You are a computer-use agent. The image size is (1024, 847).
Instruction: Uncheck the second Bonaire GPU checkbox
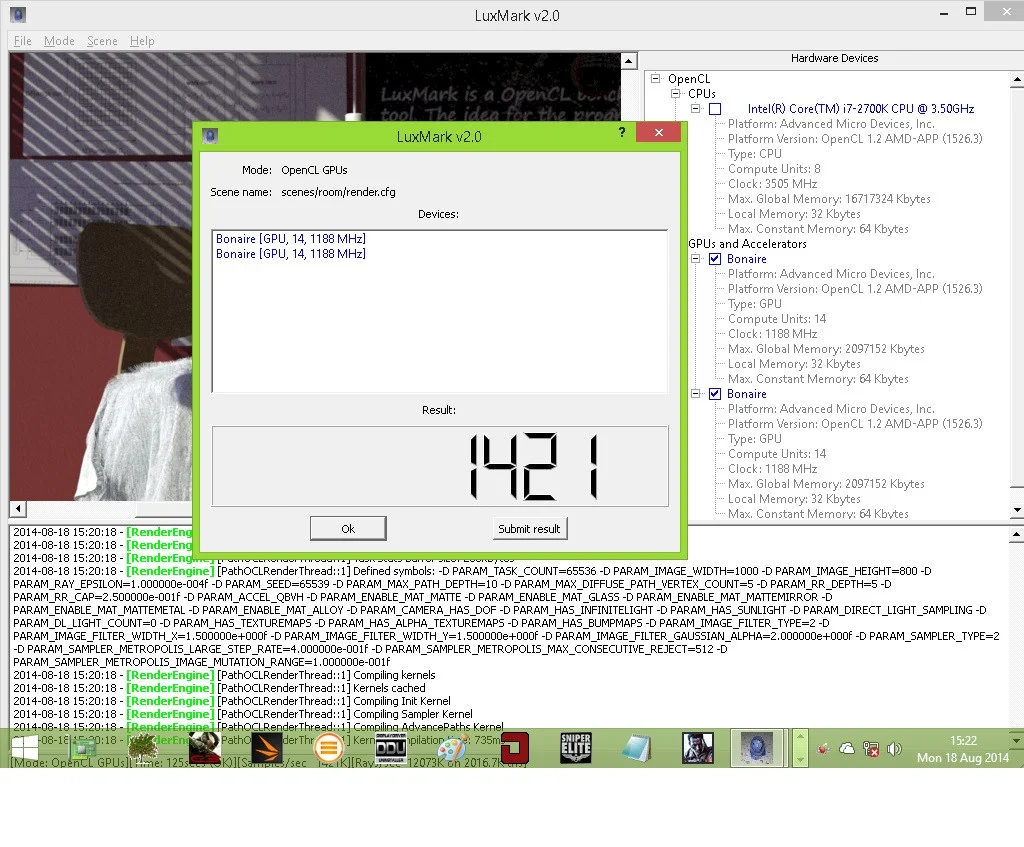pyautogui.click(x=715, y=394)
